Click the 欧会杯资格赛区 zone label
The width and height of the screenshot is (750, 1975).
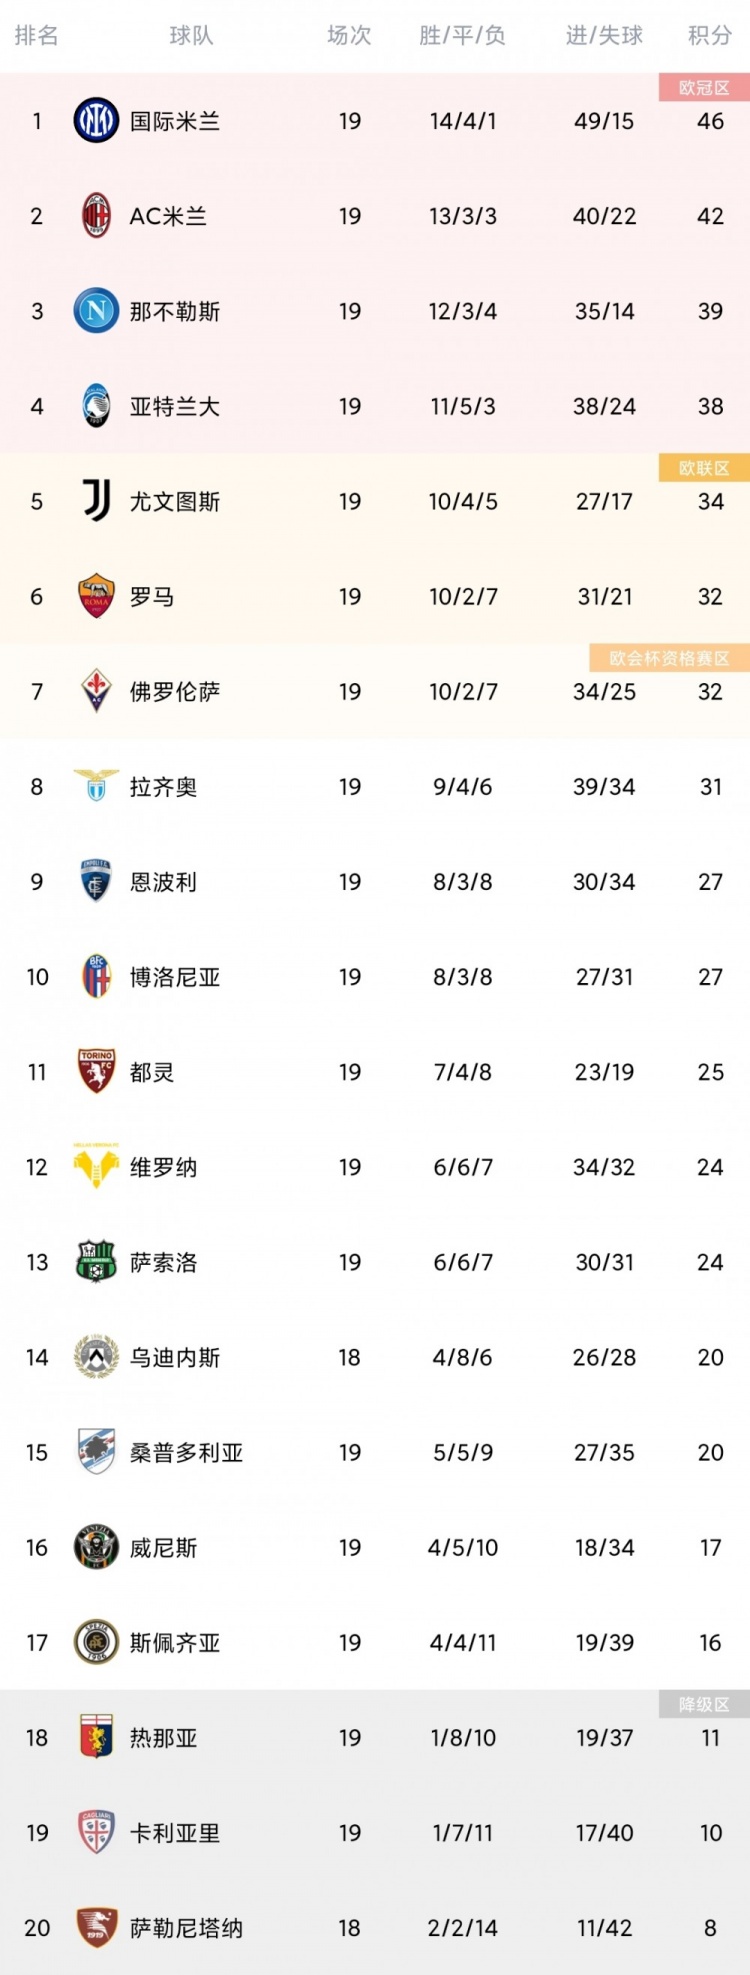pos(669,658)
